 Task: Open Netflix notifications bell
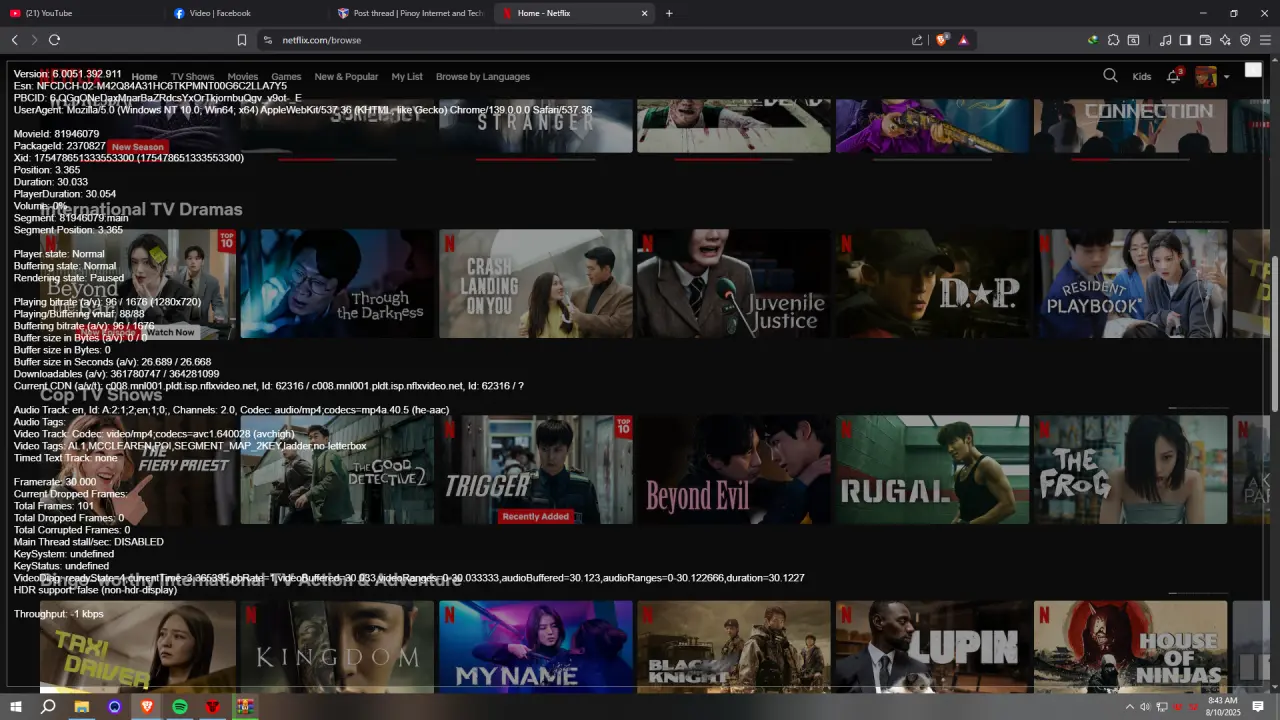1174,76
